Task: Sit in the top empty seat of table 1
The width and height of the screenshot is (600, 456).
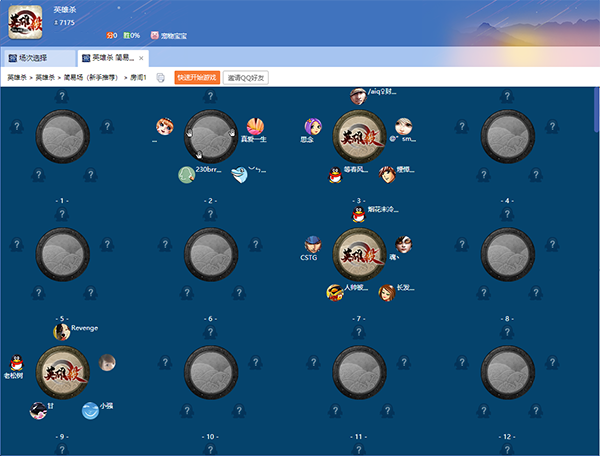Action: (62, 96)
